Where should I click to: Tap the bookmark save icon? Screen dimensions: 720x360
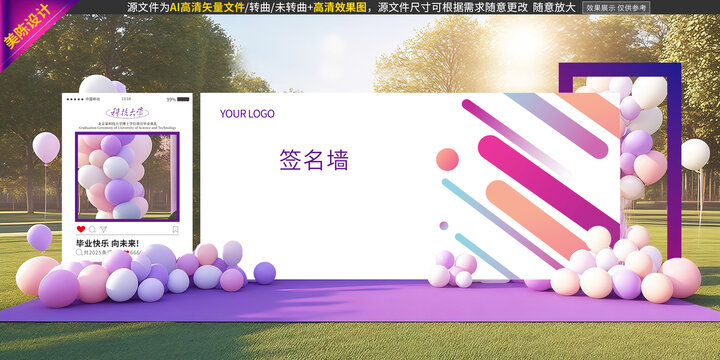tap(175, 230)
